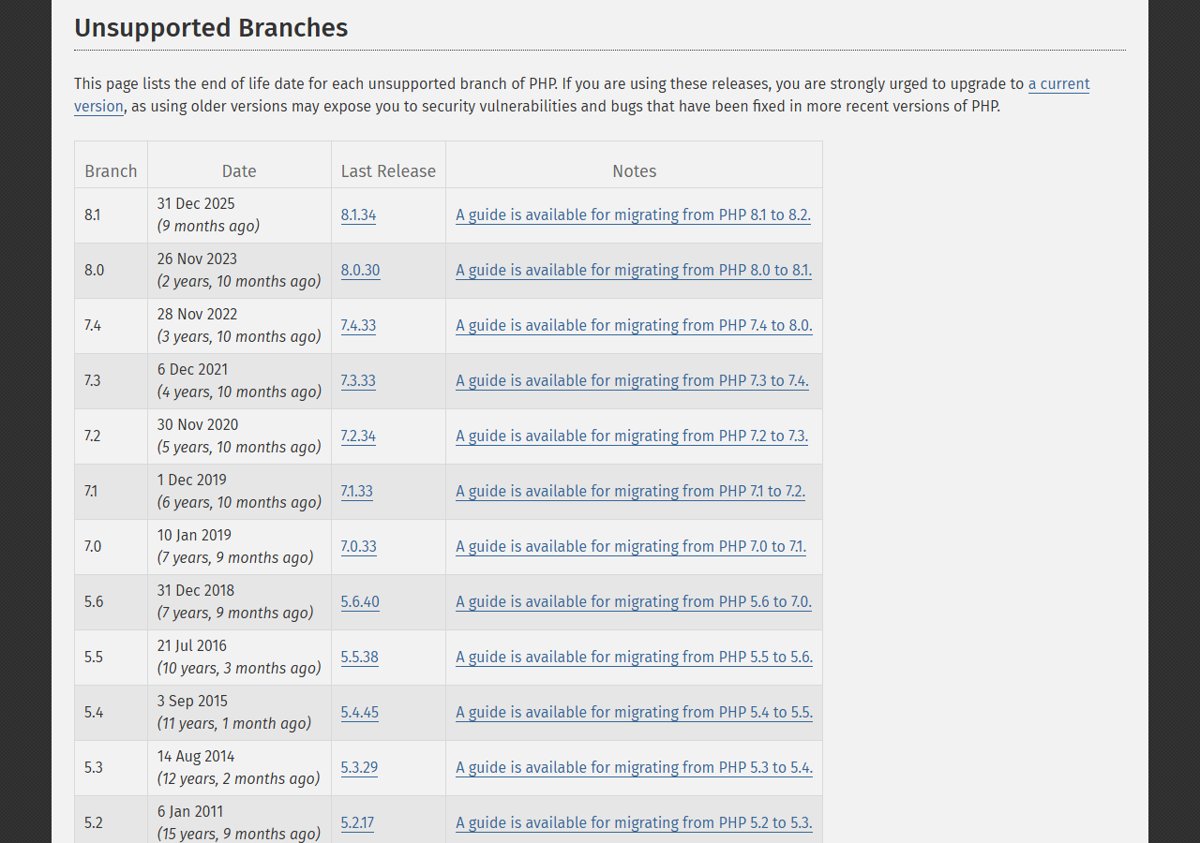
Task: Click the date 28 Nov 2022
Action: (197, 314)
